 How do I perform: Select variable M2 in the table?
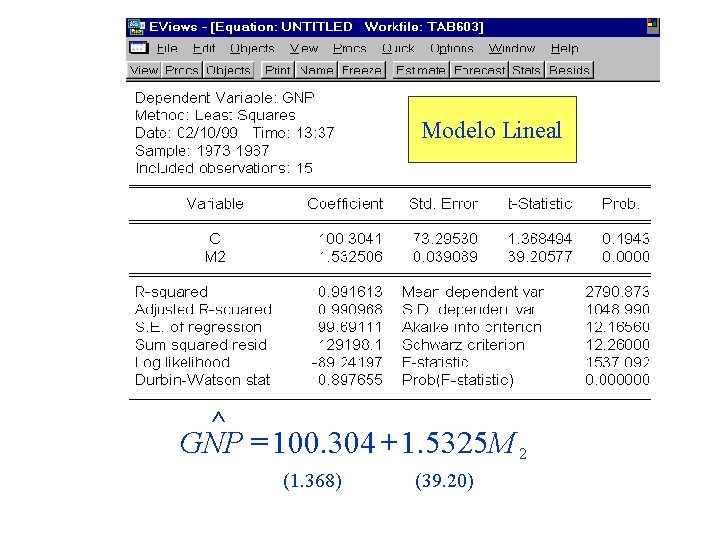[x=215, y=257]
